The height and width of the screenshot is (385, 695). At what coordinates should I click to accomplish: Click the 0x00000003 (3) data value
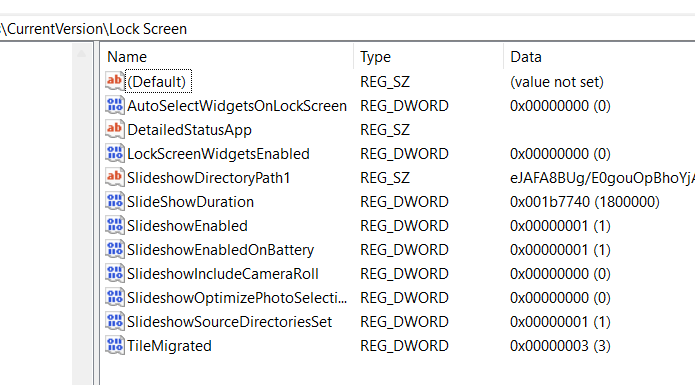(560, 346)
